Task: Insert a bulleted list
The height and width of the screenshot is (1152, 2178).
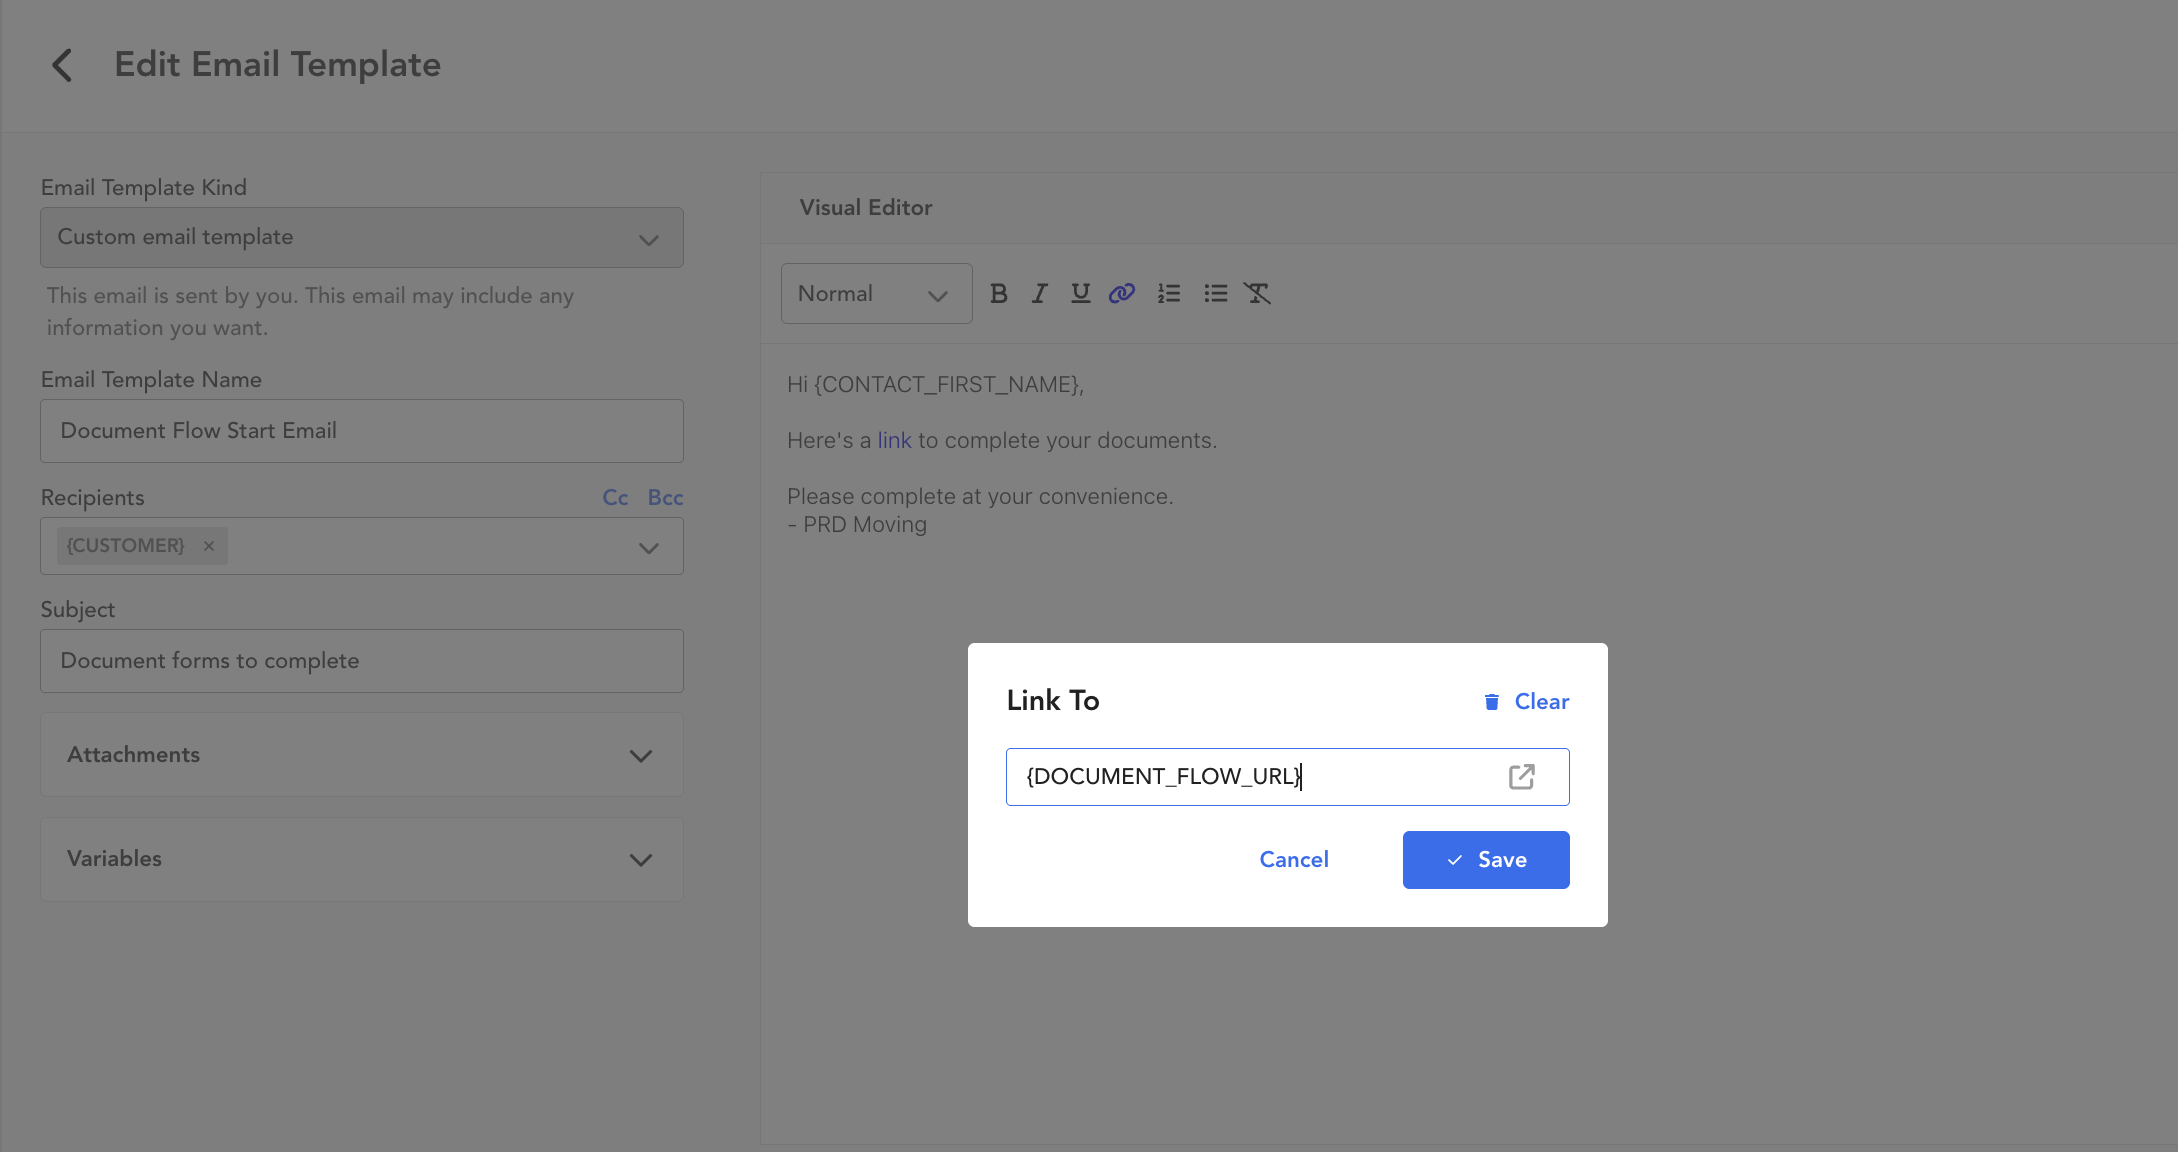Action: 1215,293
